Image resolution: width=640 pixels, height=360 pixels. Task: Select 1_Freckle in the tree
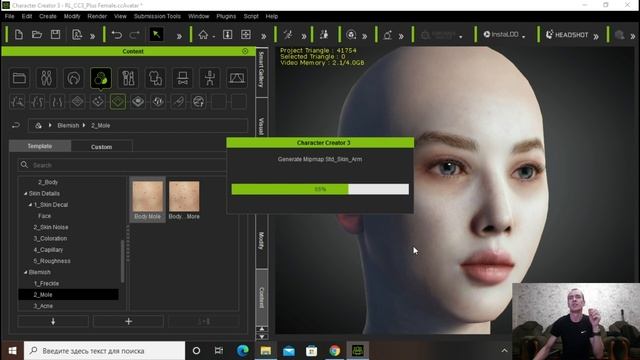pyautogui.click(x=46, y=283)
